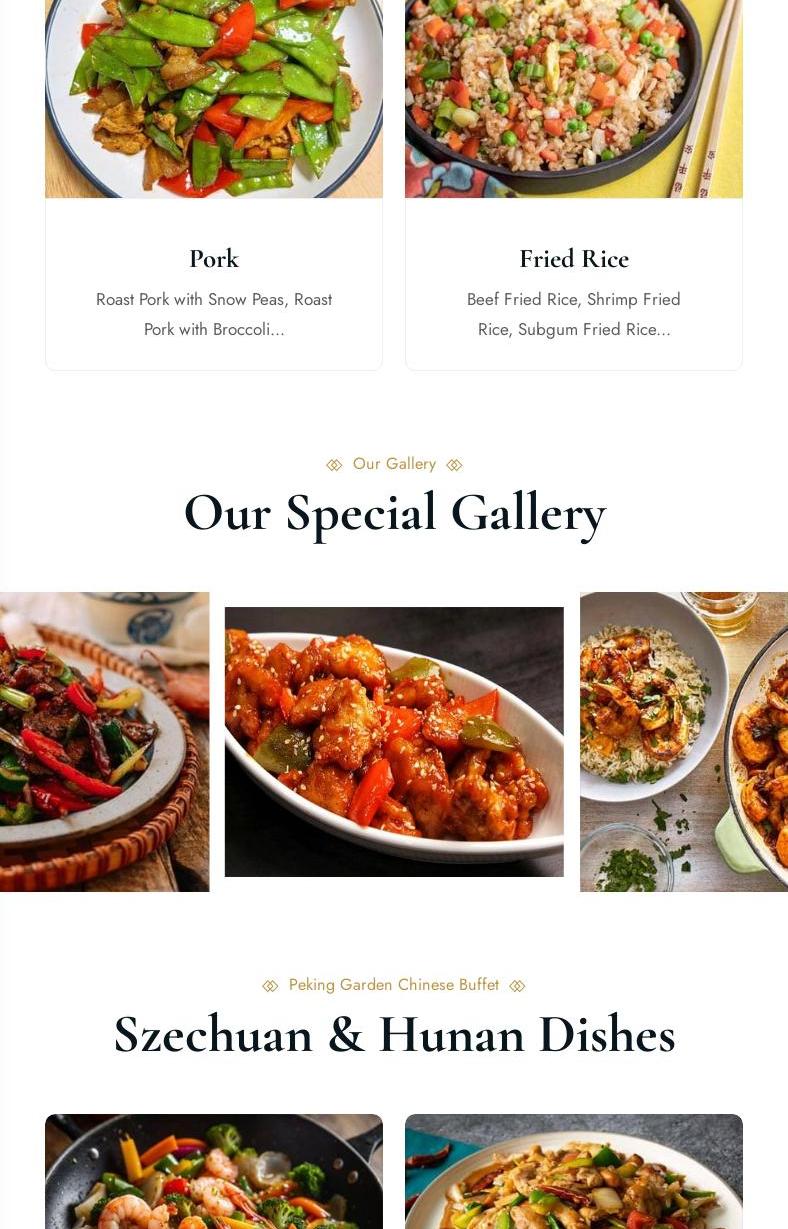Open the Fried Rice category title
The height and width of the screenshot is (1229, 788).
click(x=574, y=259)
